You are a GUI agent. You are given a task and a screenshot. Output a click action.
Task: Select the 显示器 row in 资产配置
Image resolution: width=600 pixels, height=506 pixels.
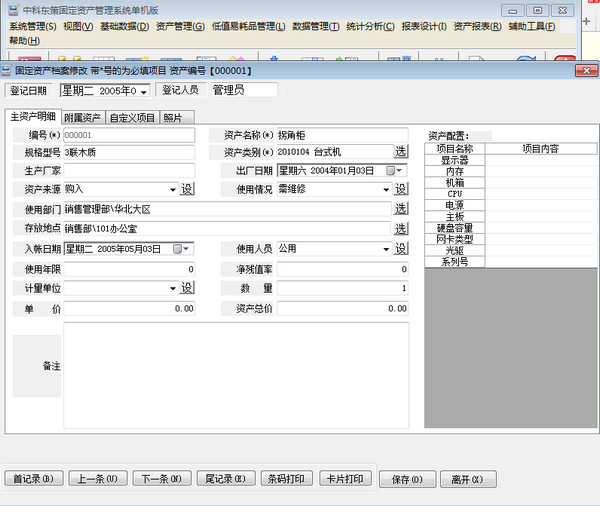510,160
